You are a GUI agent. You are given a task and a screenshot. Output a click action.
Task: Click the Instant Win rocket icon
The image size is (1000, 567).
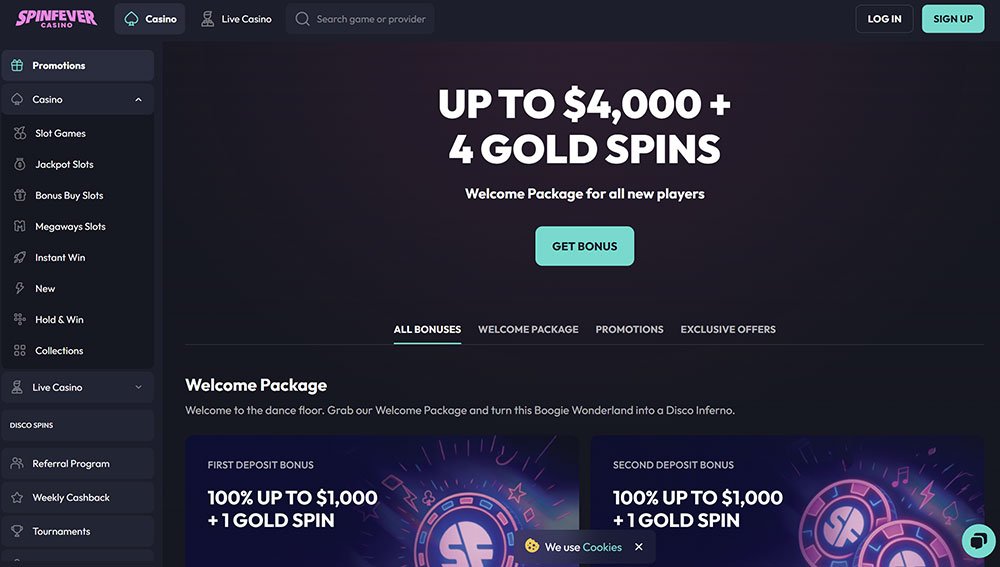(x=20, y=257)
